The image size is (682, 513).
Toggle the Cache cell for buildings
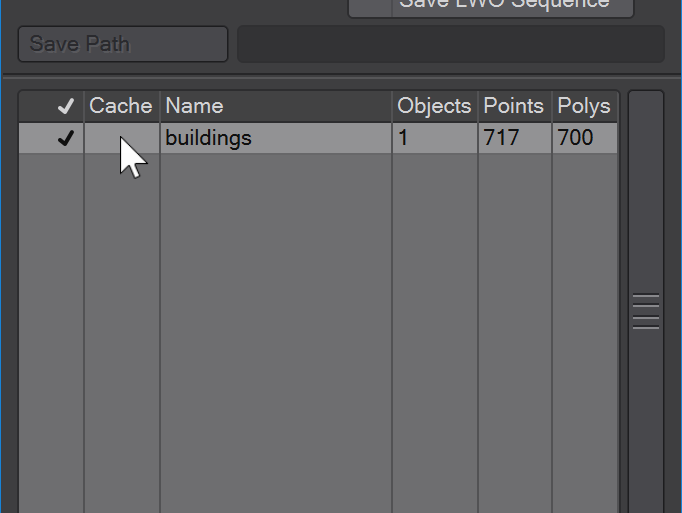(122, 138)
